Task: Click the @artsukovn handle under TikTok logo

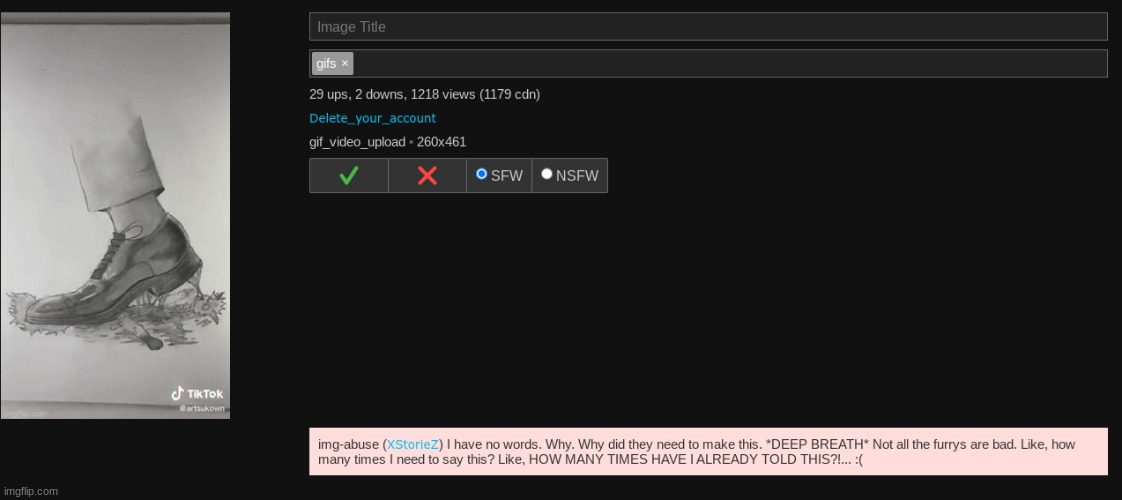Action: [x=202, y=408]
